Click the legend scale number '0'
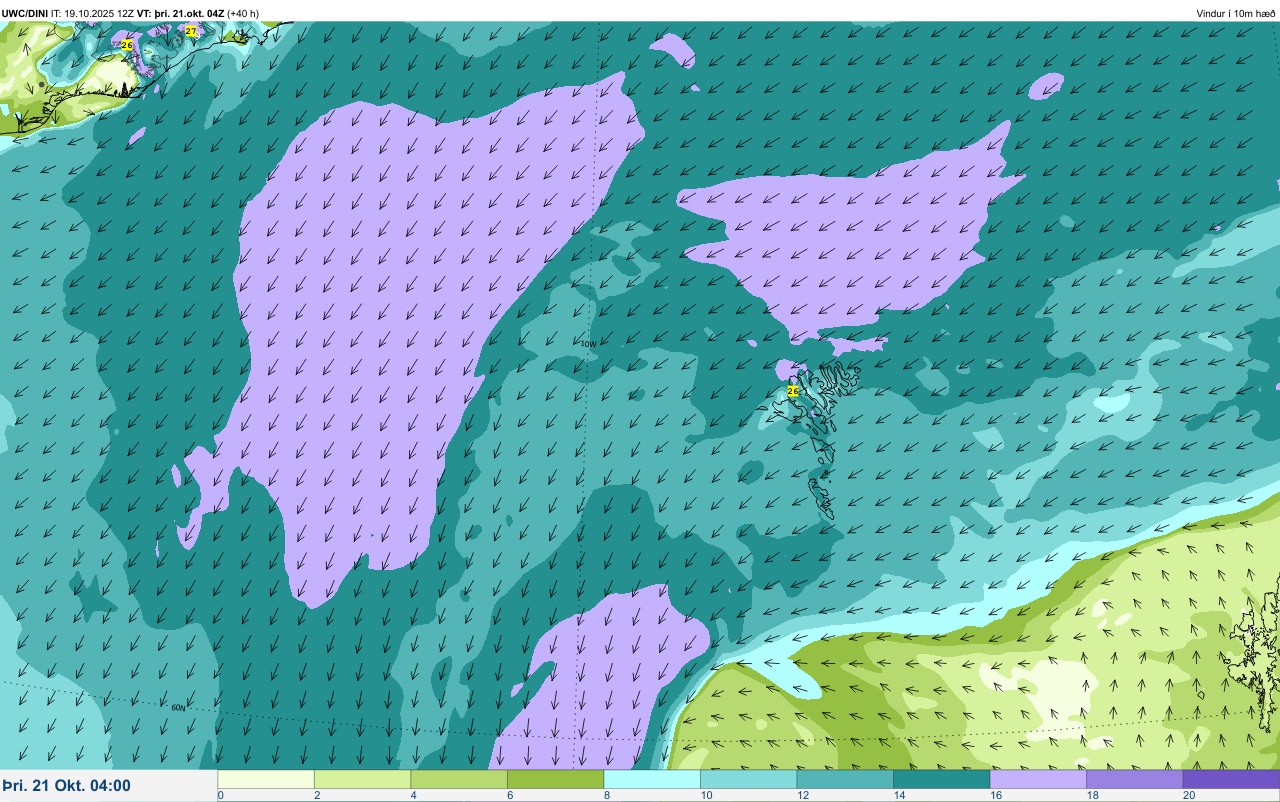 [x=220, y=796]
